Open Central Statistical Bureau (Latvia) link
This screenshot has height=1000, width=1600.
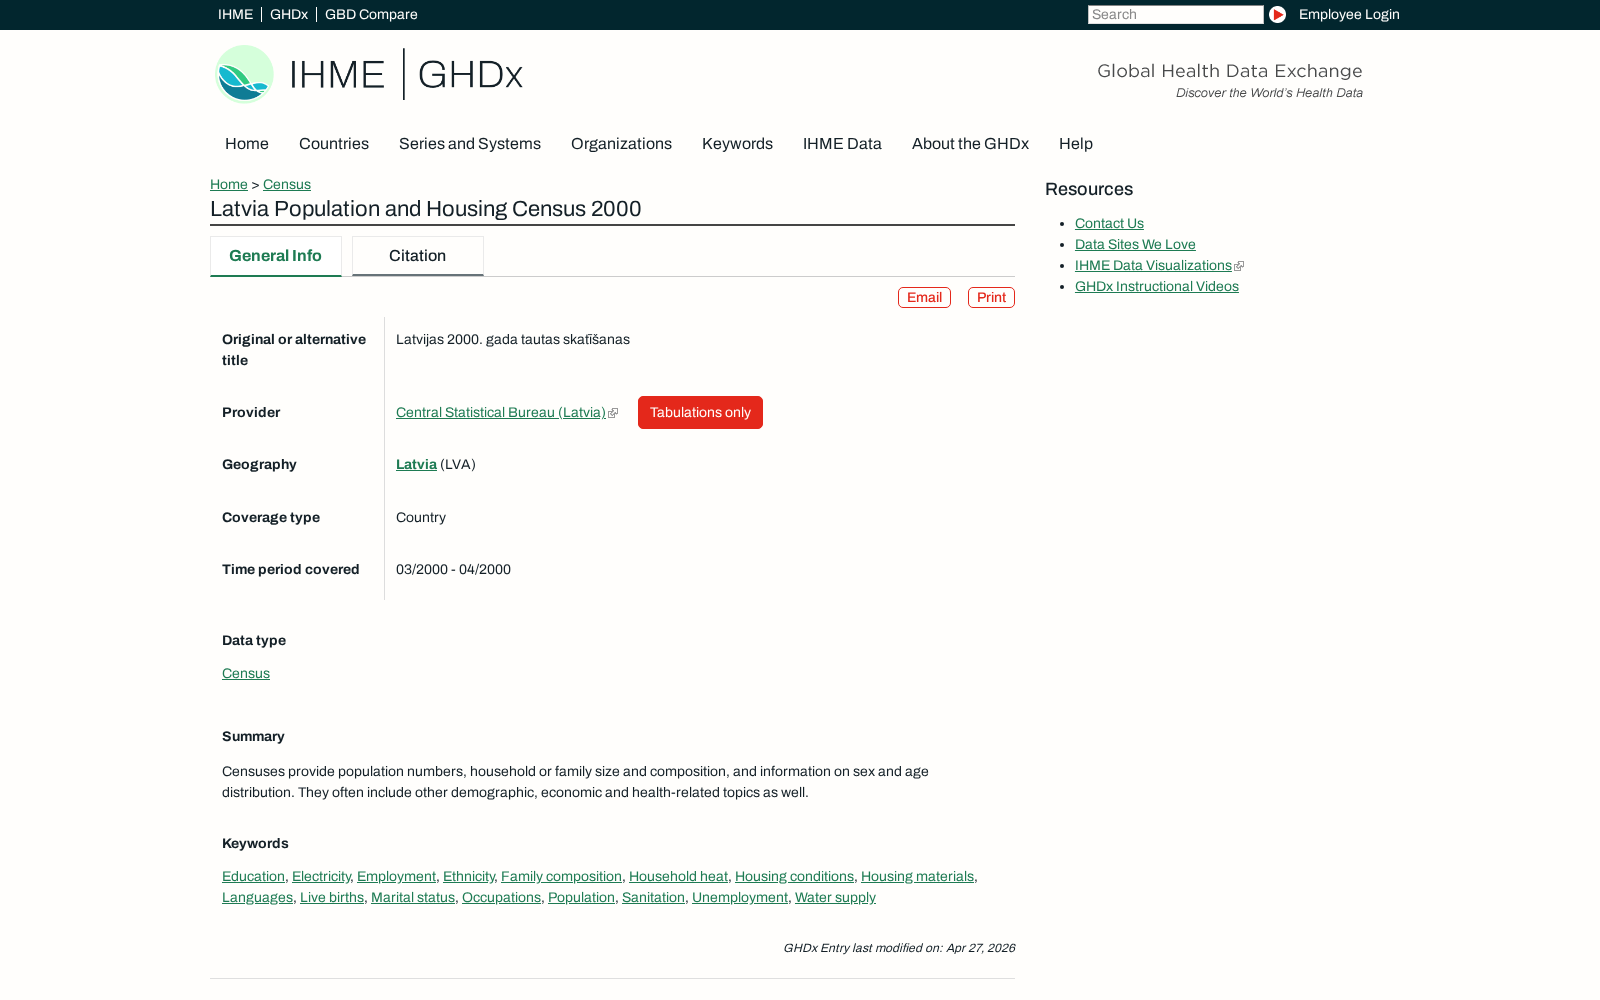(501, 413)
